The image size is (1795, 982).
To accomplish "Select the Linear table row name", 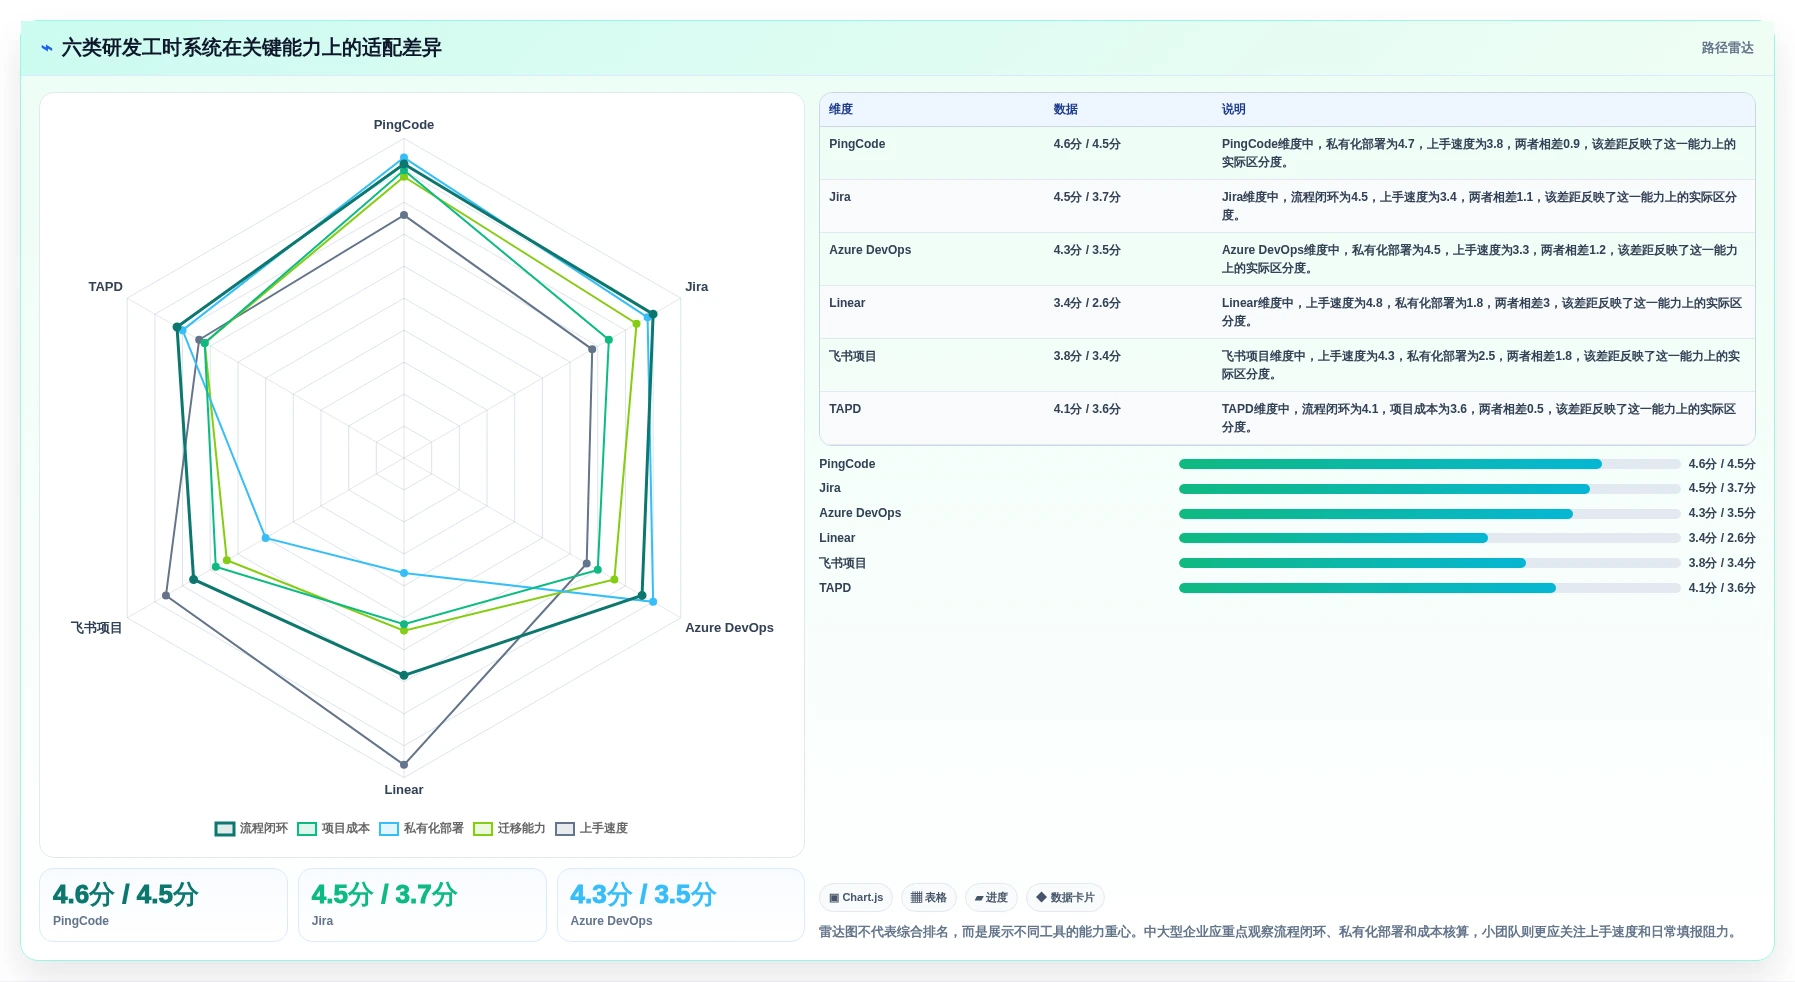I will pyautogui.click(x=847, y=303).
